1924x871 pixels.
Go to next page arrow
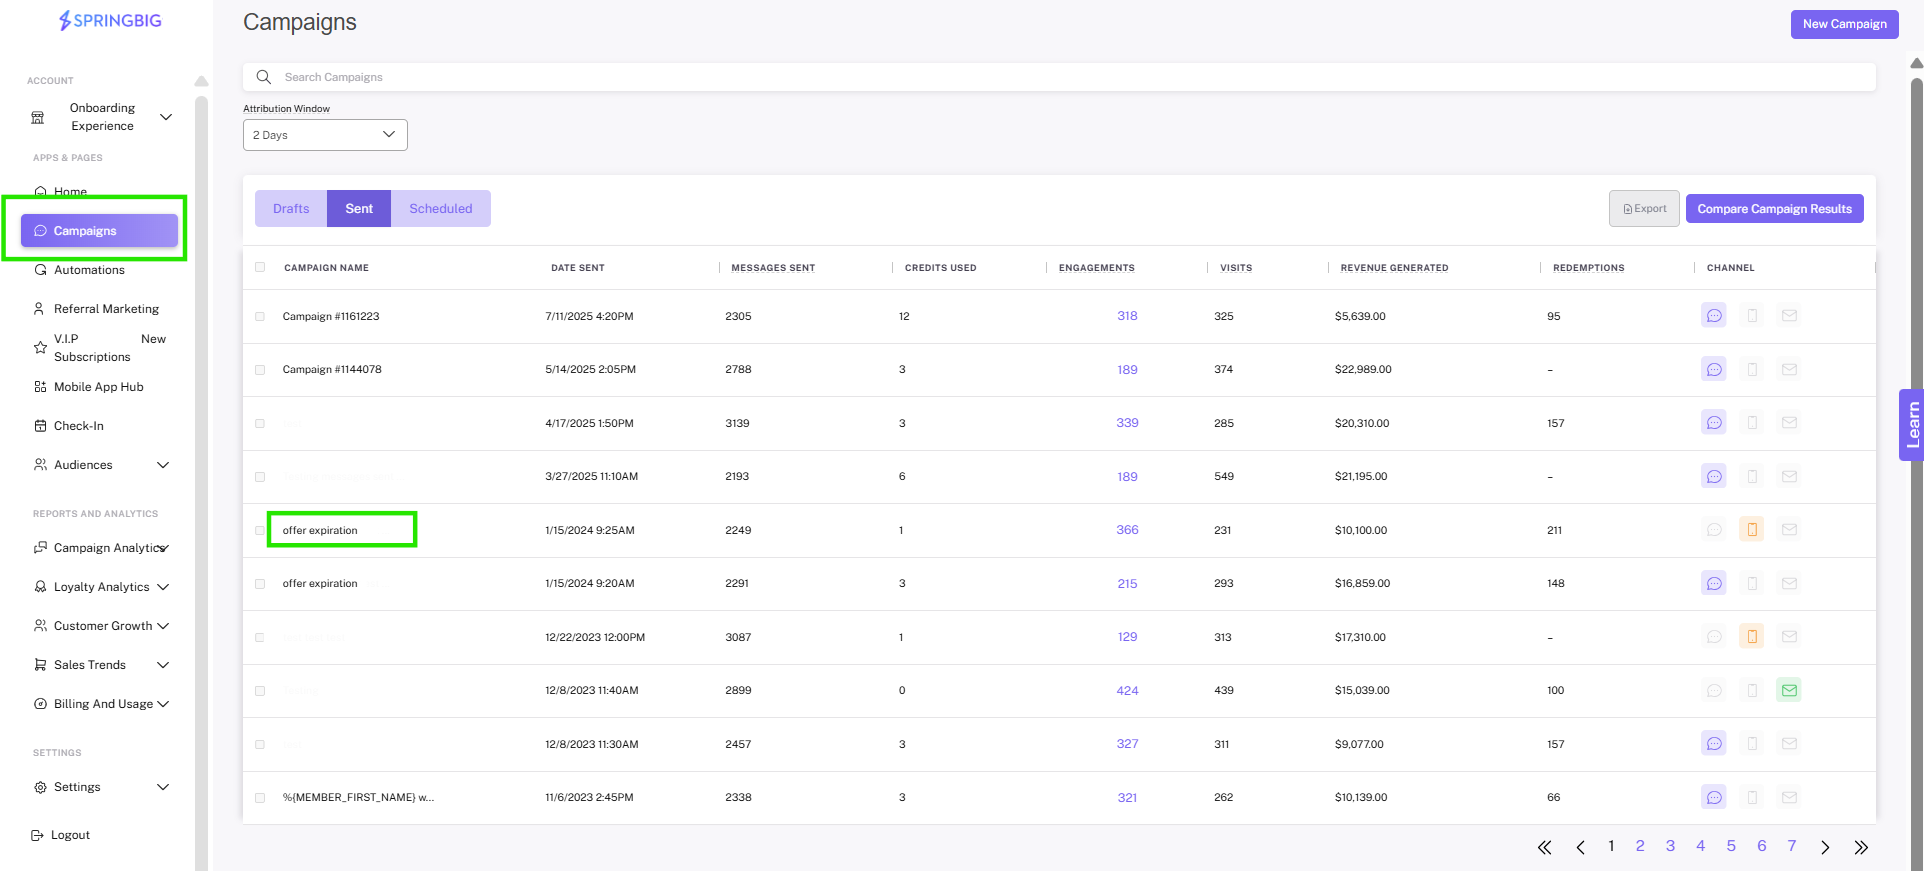pos(1825,847)
